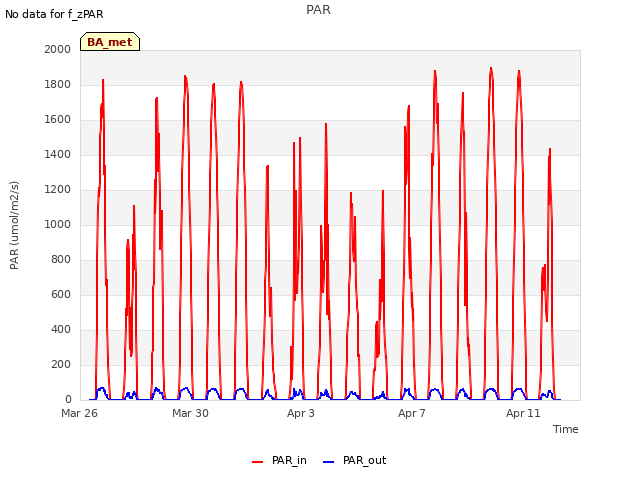
Task: Click the Mar 30 x-axis label
Action: pyautogui.click(x=190, y=413)
